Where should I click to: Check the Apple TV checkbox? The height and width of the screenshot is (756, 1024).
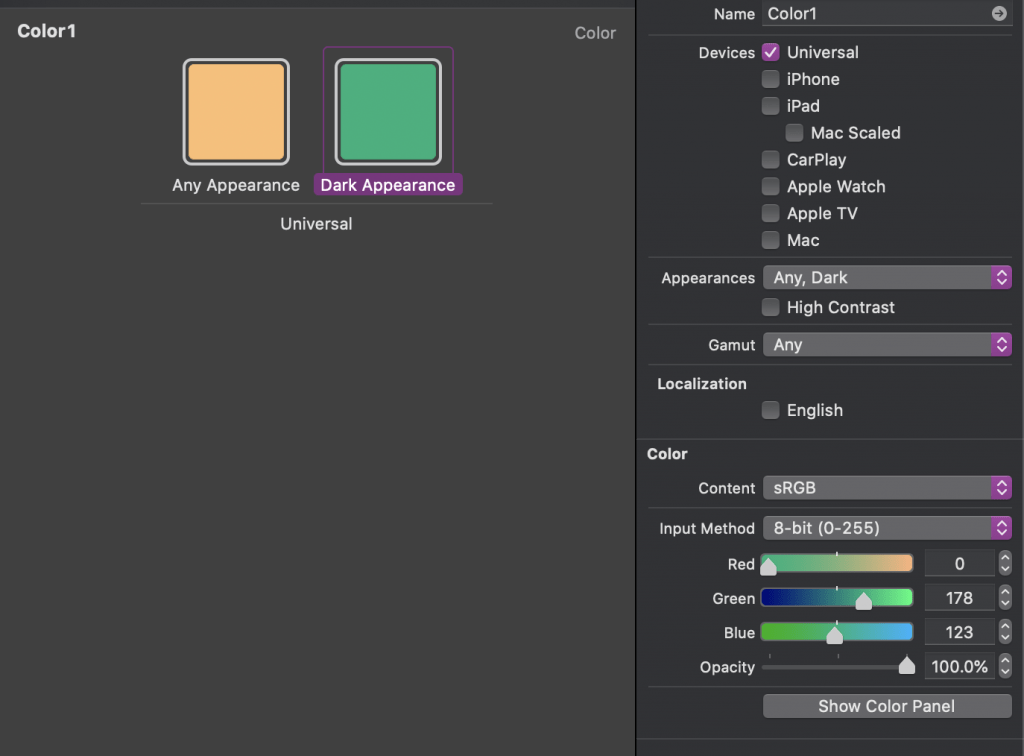(x=771, y=213)
